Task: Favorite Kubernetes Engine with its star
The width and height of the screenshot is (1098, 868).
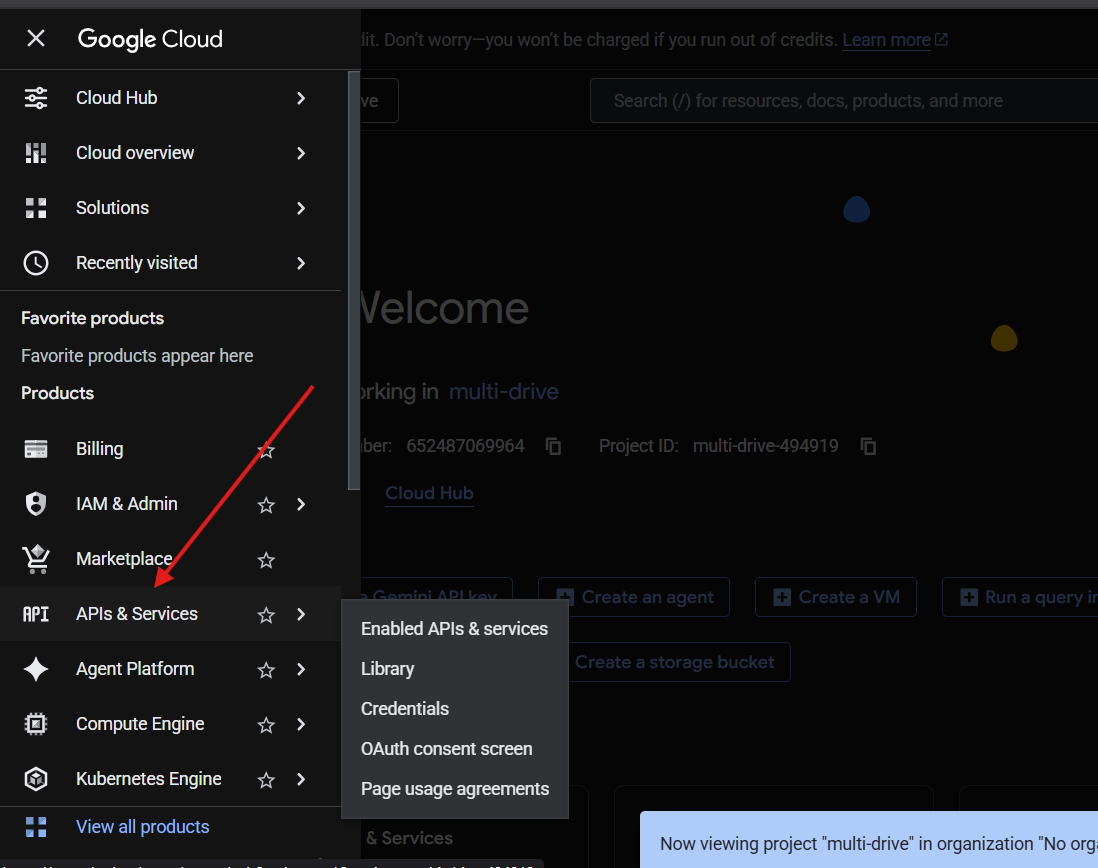Action: pyautogui.click(x=266, y=780)
